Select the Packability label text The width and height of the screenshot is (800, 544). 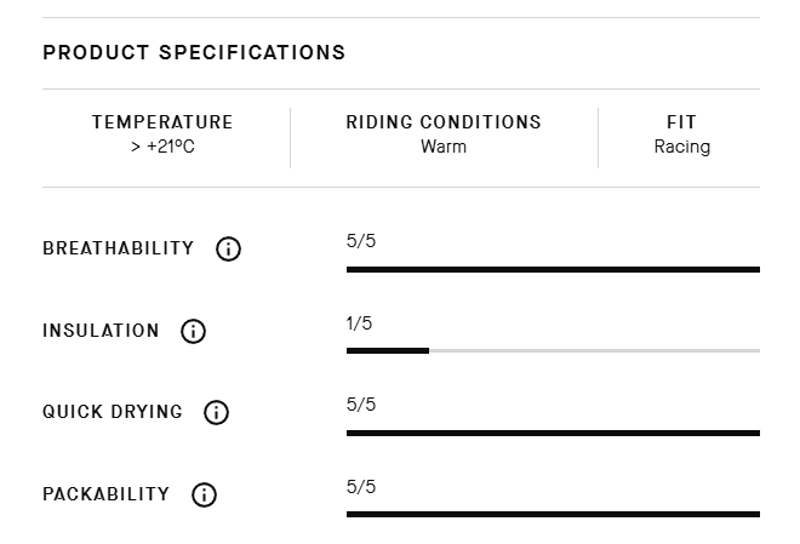(106, 495)
